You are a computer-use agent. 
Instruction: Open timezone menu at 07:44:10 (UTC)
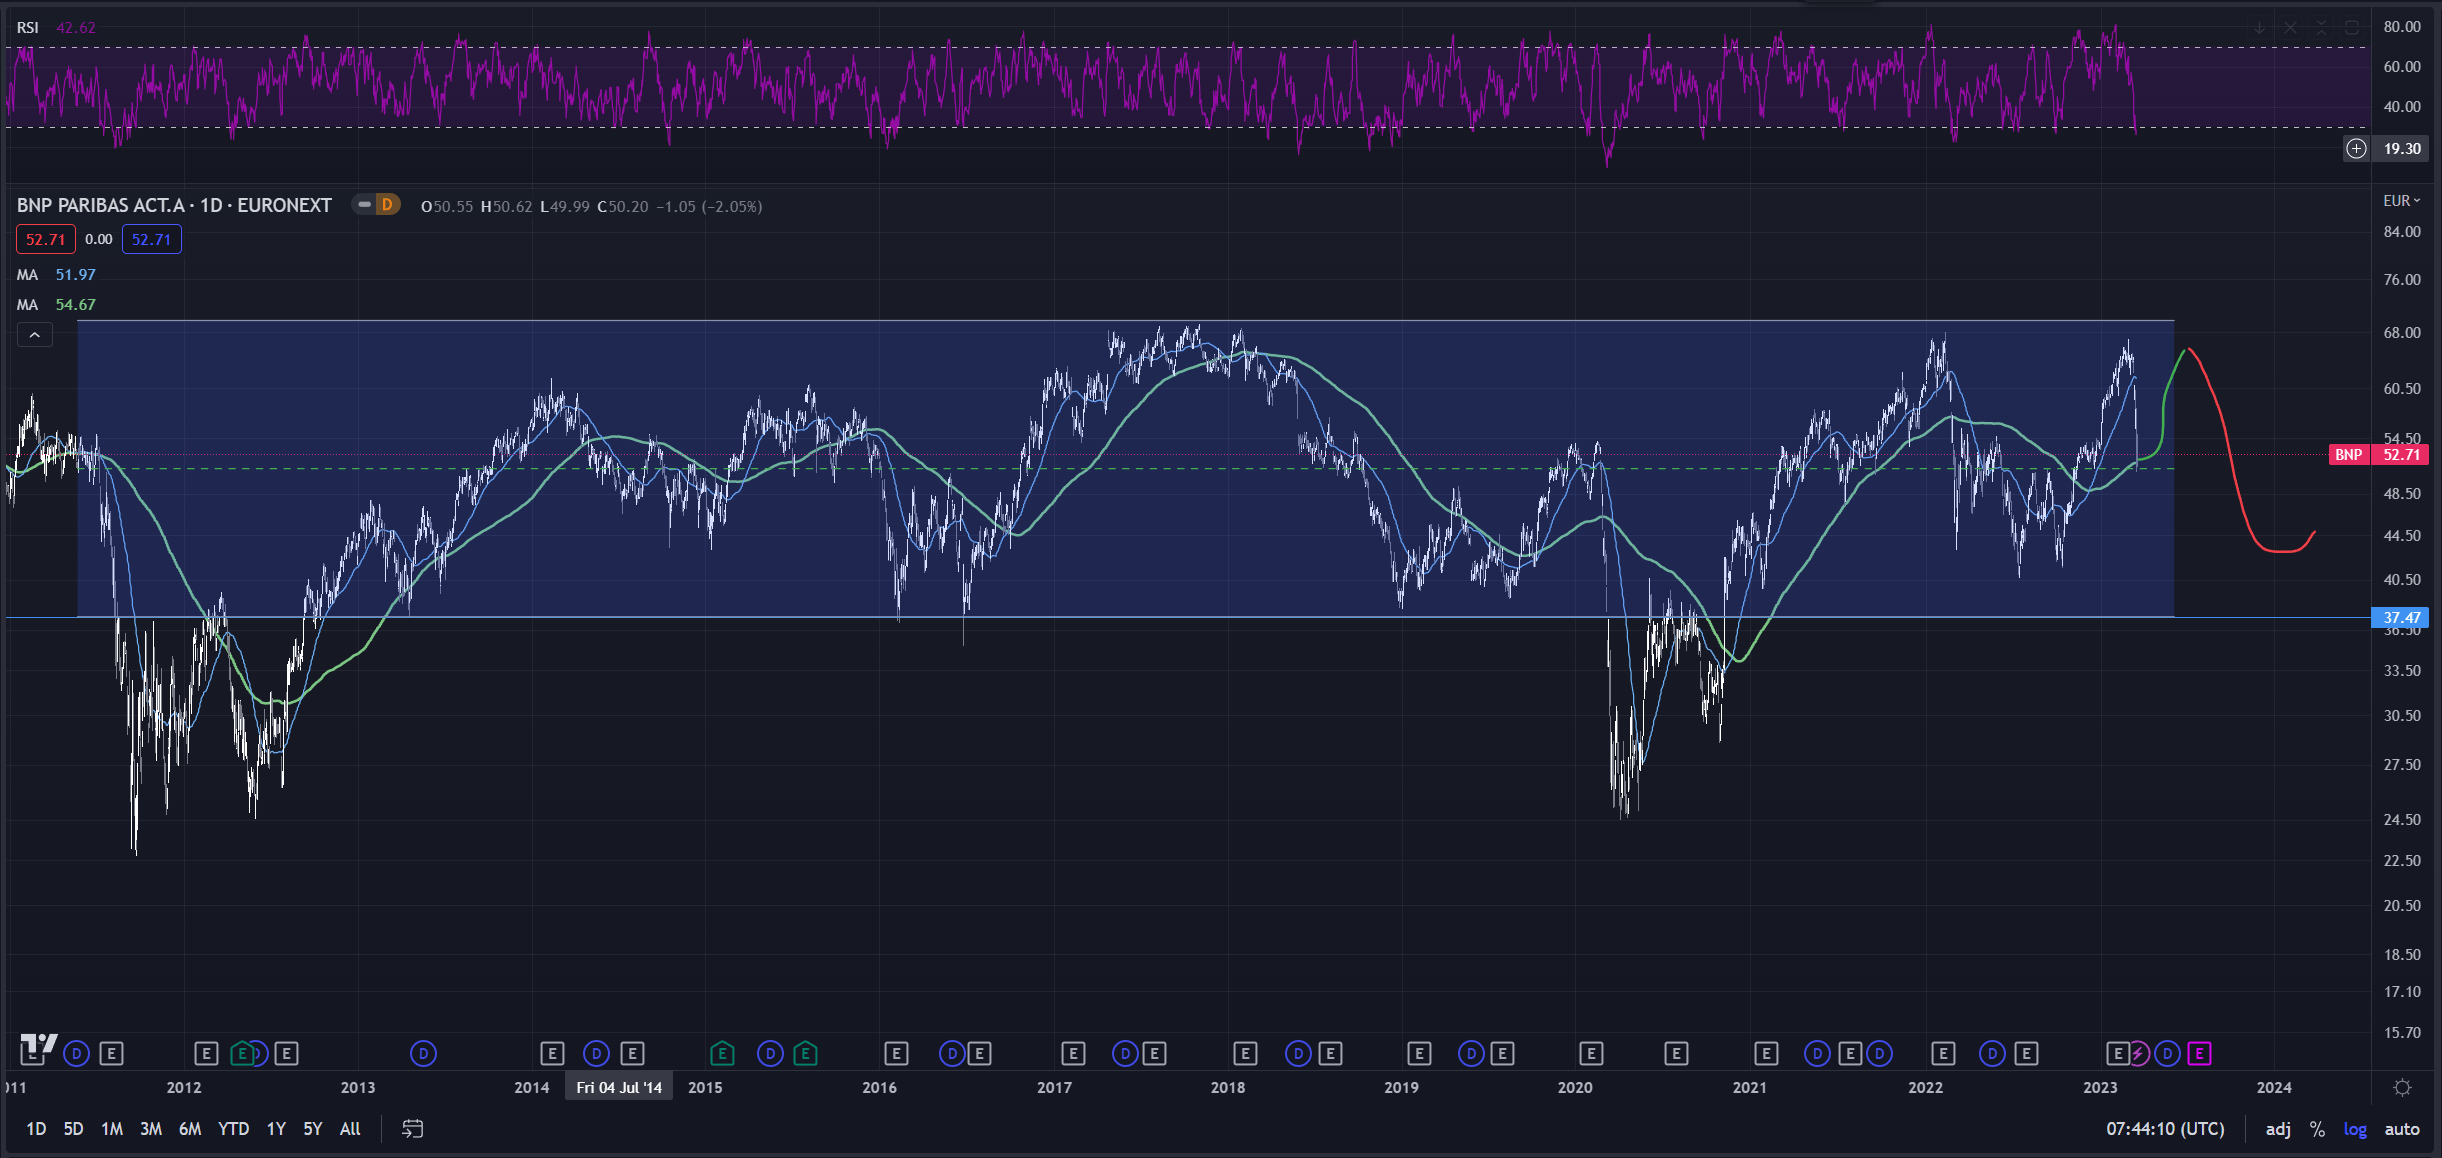(x=2165, y=1129)
